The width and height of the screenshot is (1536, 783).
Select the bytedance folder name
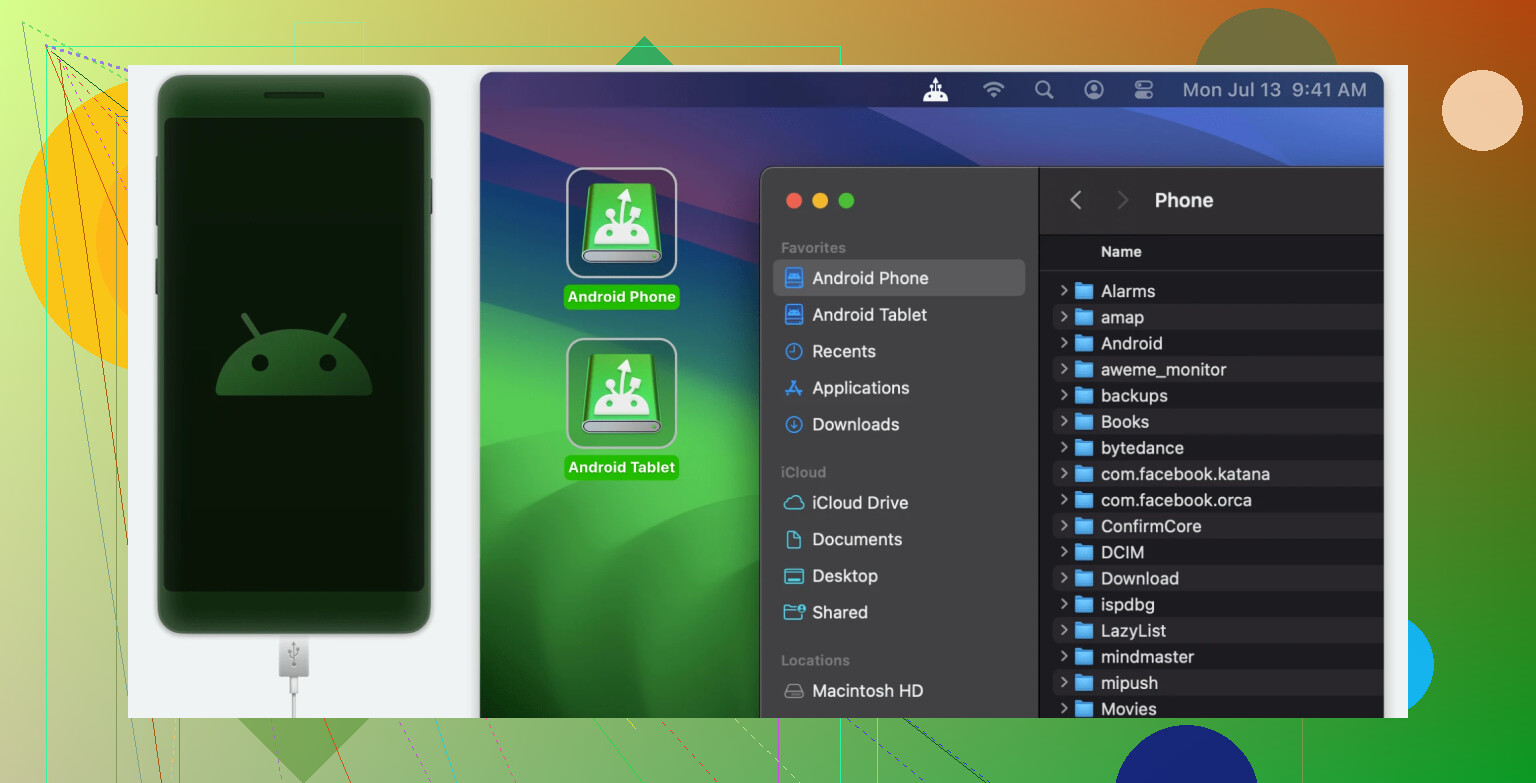coord(1142,448)
